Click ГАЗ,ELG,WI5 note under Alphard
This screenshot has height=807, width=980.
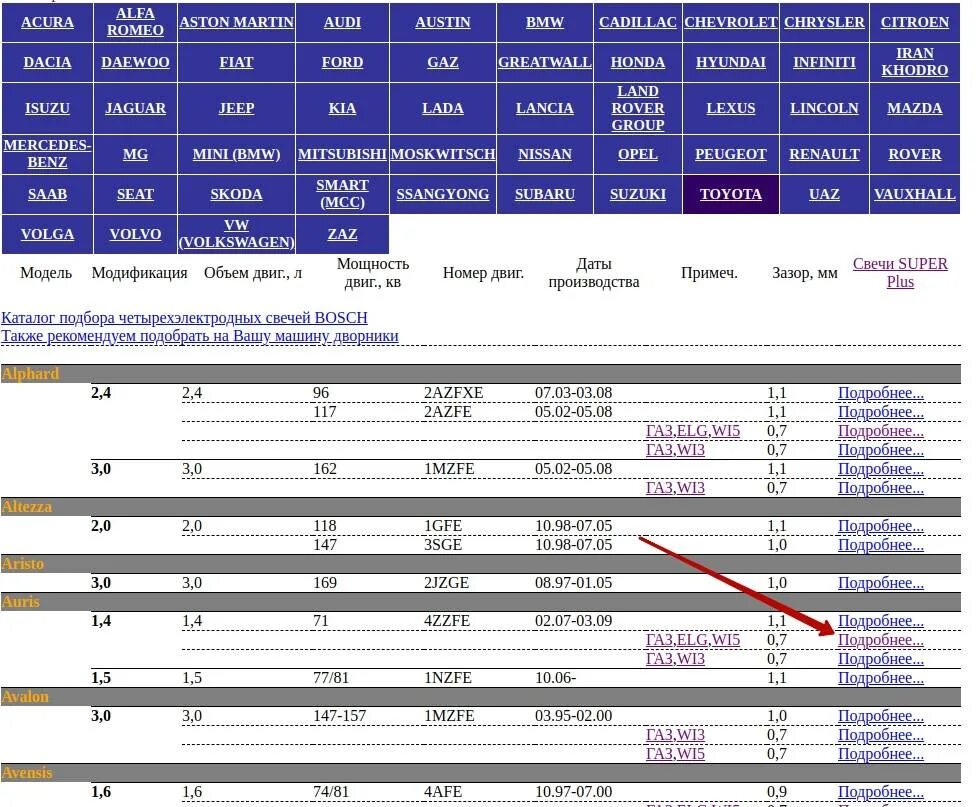(x=692, y=431)
